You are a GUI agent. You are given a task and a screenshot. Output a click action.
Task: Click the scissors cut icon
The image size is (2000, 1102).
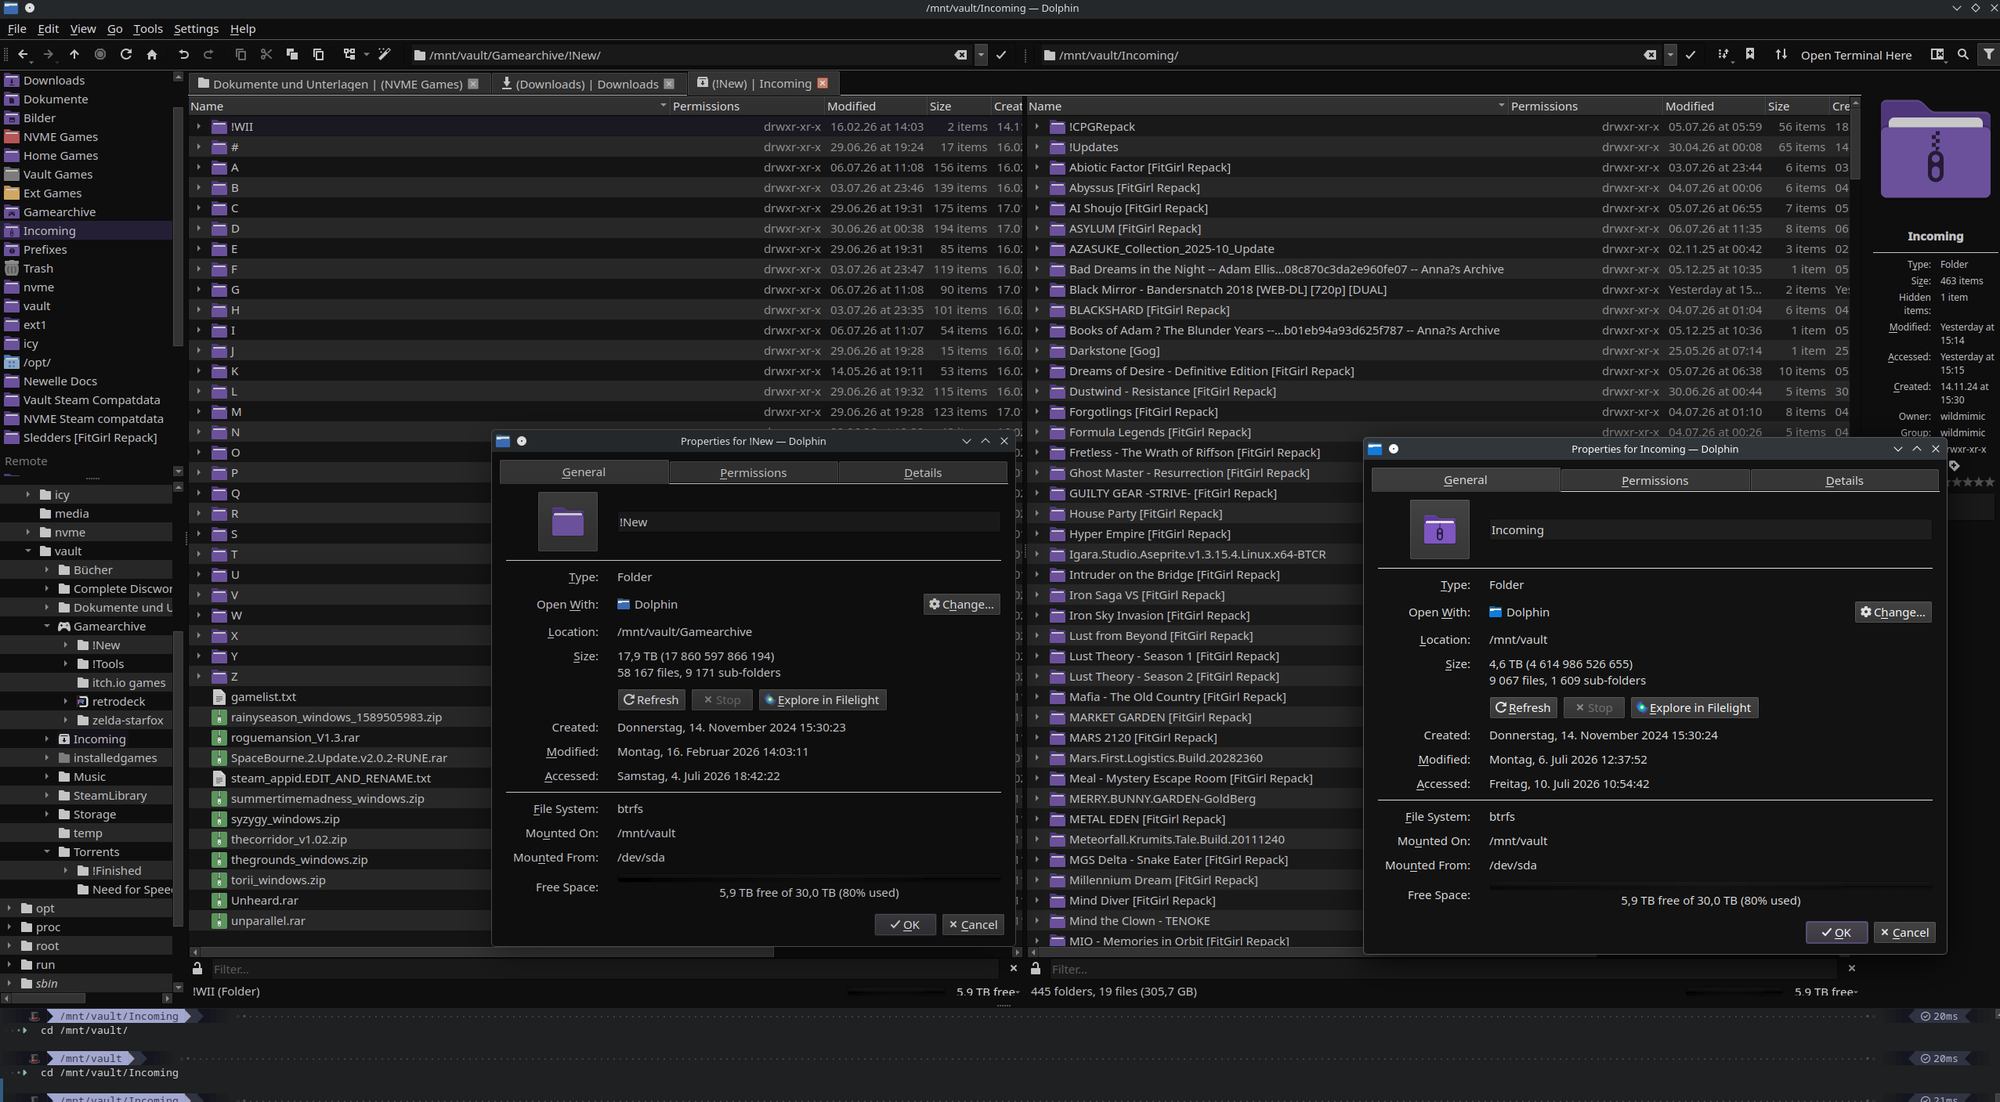[x=266, y=55]
